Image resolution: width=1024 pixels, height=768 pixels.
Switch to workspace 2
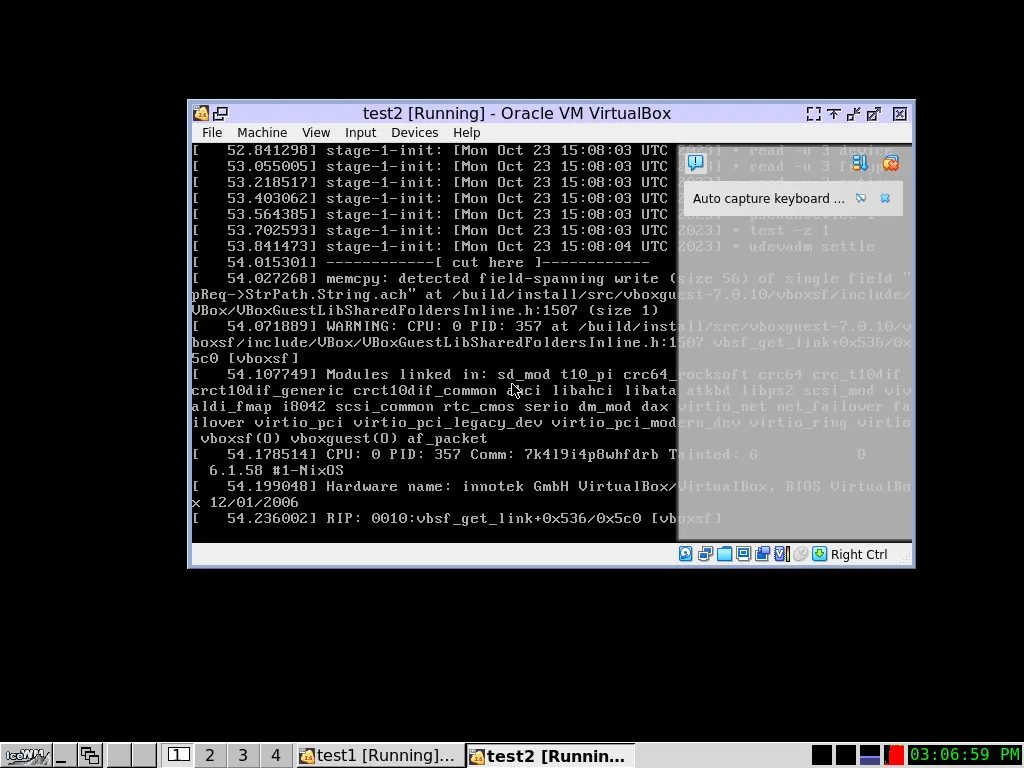click(209, 755)
